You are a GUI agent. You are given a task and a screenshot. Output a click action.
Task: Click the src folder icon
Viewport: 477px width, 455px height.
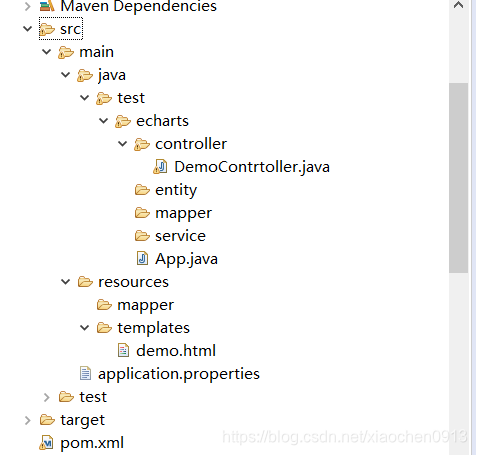coord(47,29)
